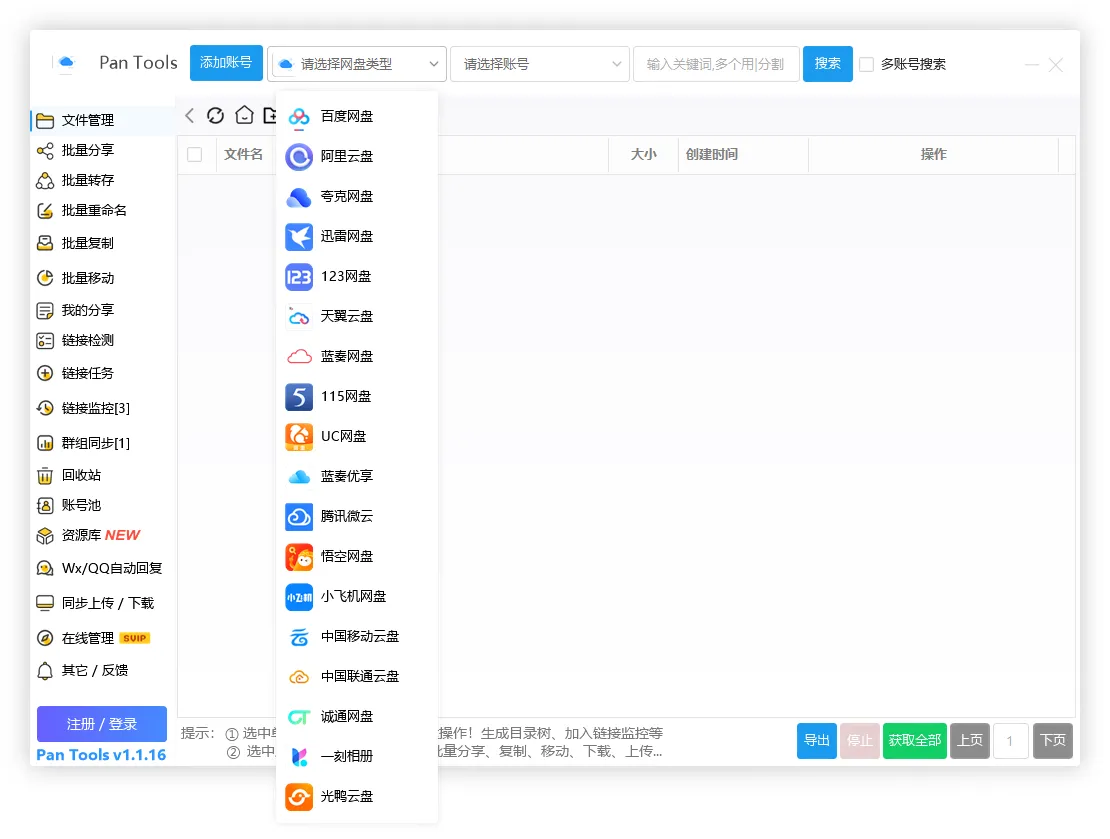
Task: Click the Pan Tools cloud logo
Action: point(66,63)
